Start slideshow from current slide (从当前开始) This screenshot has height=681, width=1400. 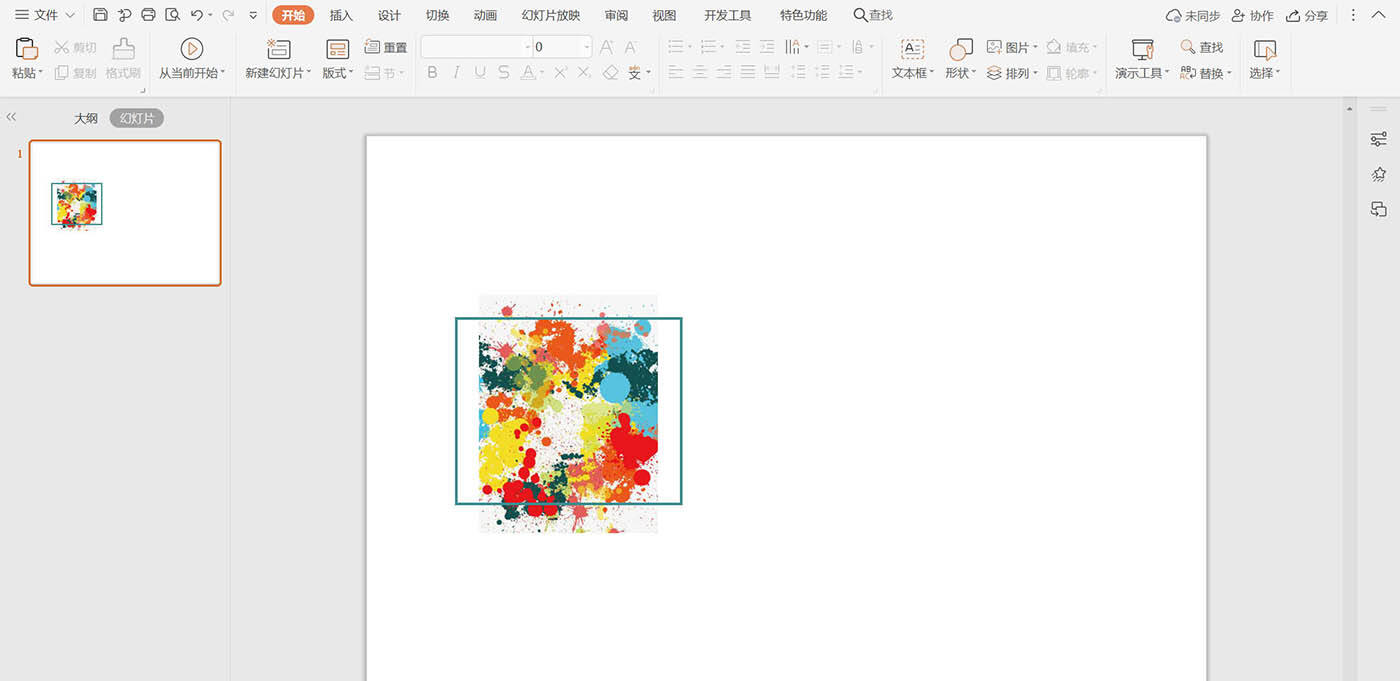tap(192, 59)
